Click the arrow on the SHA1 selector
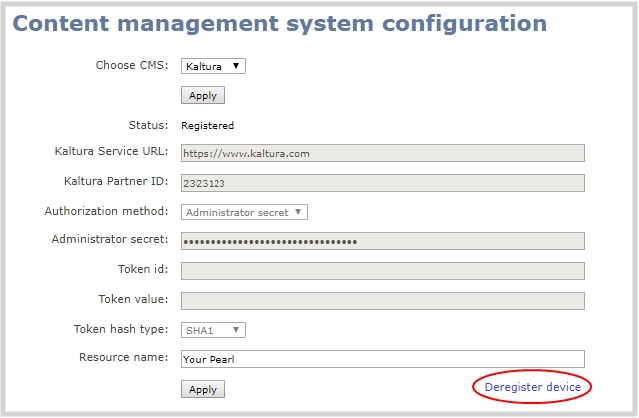639x418 pixels. [236, 330]
